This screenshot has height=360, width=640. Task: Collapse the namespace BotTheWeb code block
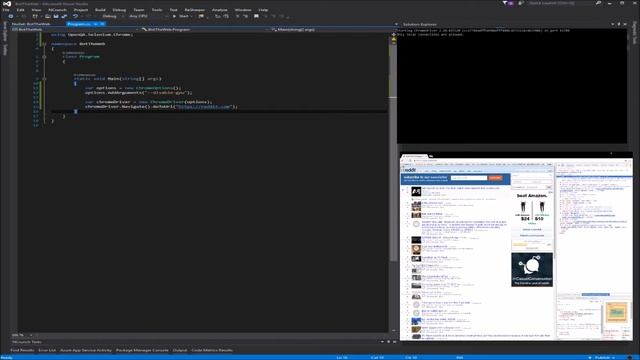(x=44, y=44)
